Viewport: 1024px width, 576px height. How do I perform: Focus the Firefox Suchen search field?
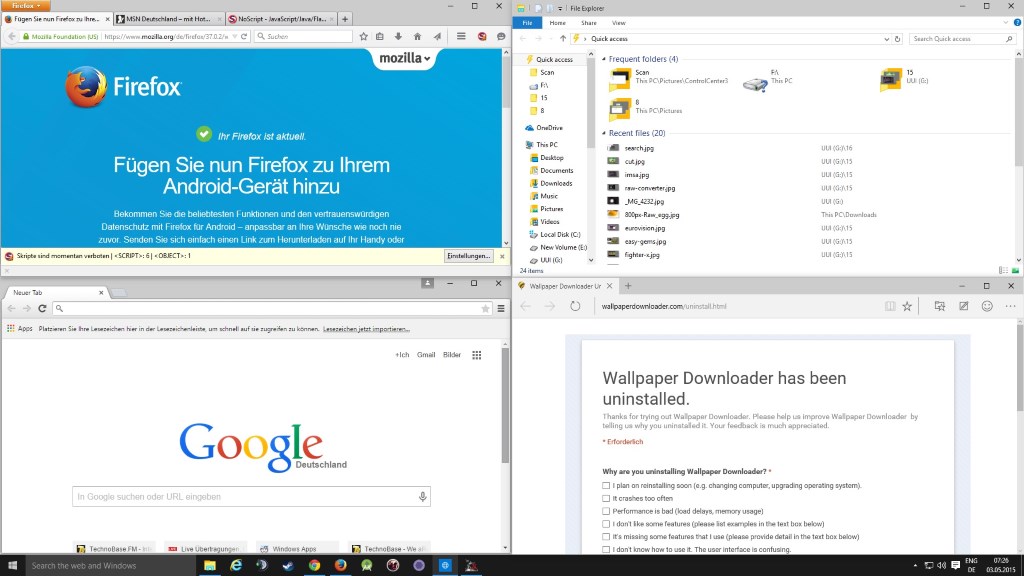304,37
